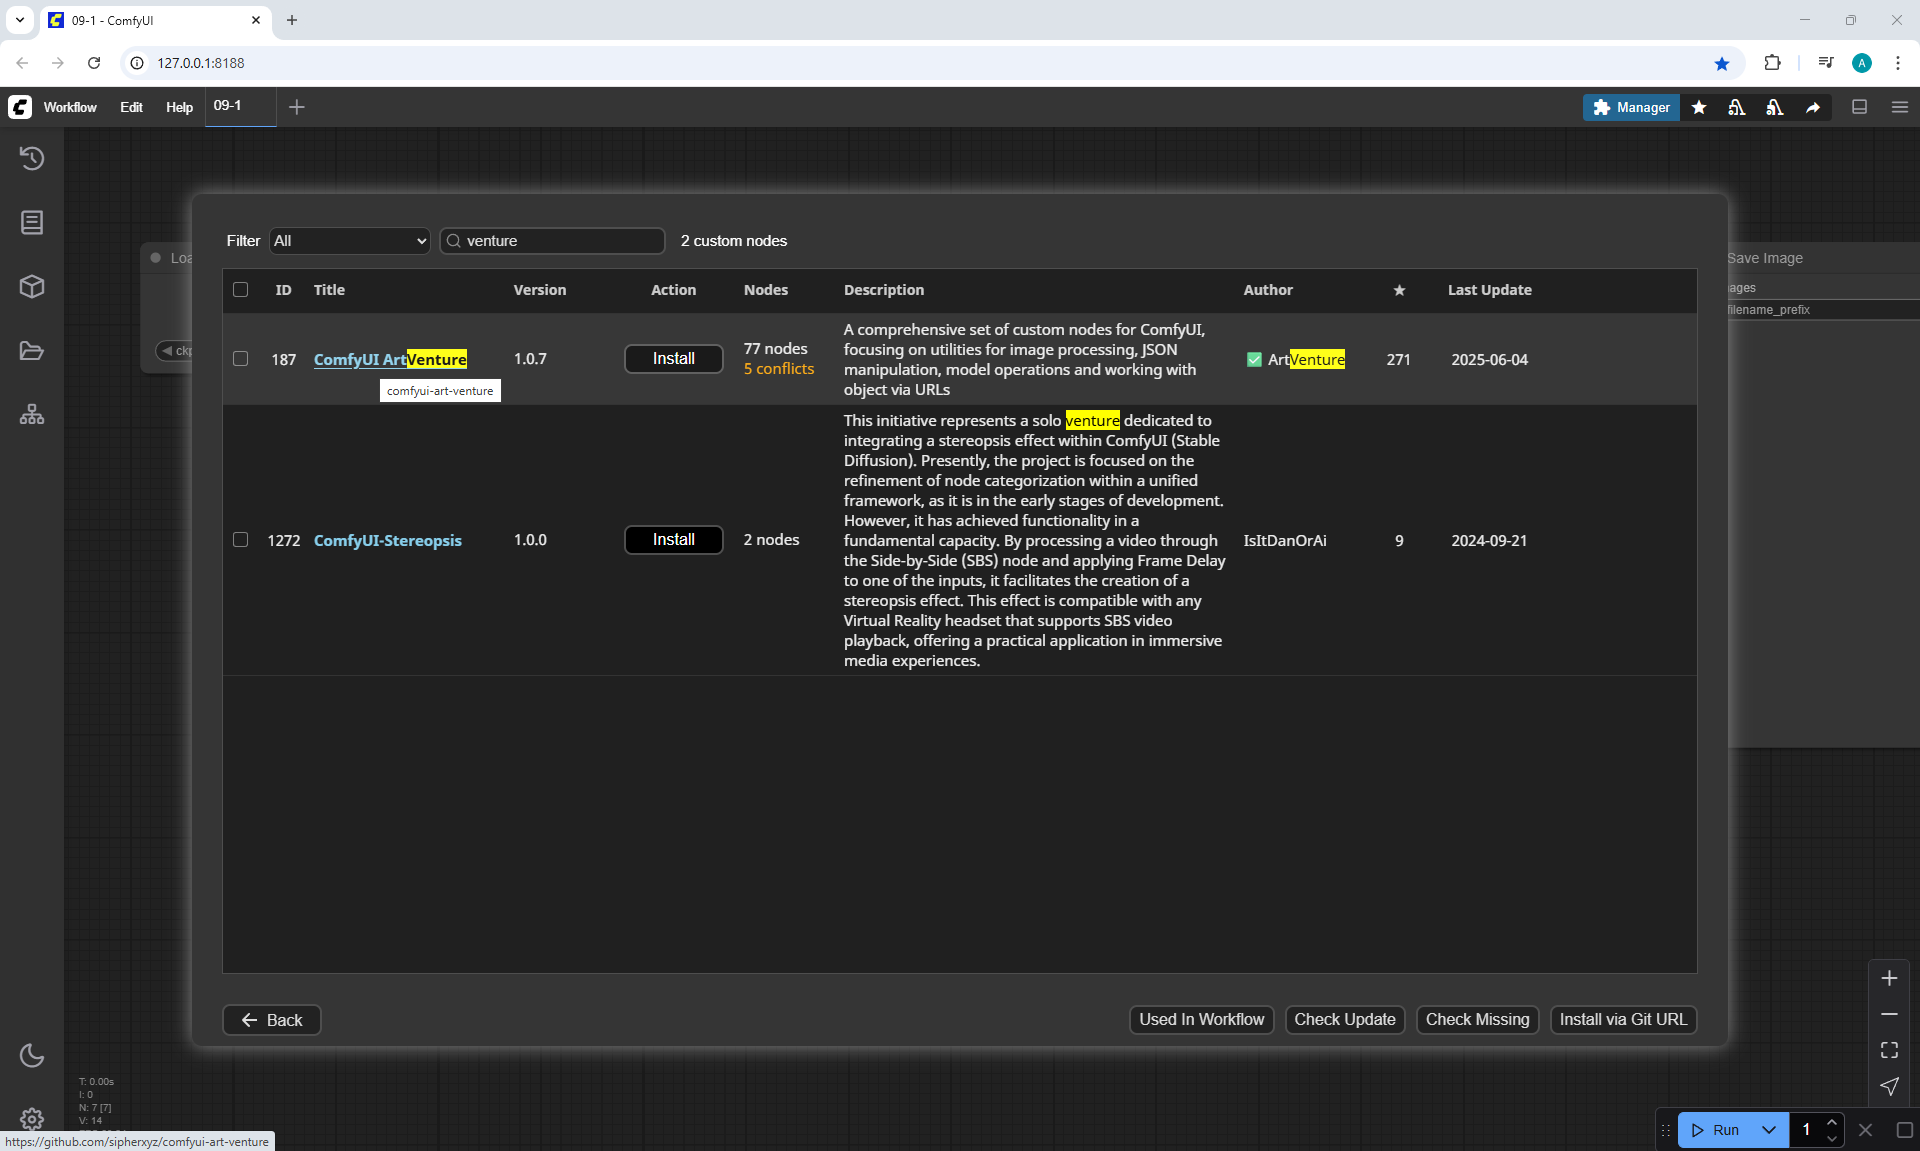This screenshot has height=1151, width=1920.
Task: Check the ComfyUI ArtVenture row checkbox
Action: (x=241, y=359)
